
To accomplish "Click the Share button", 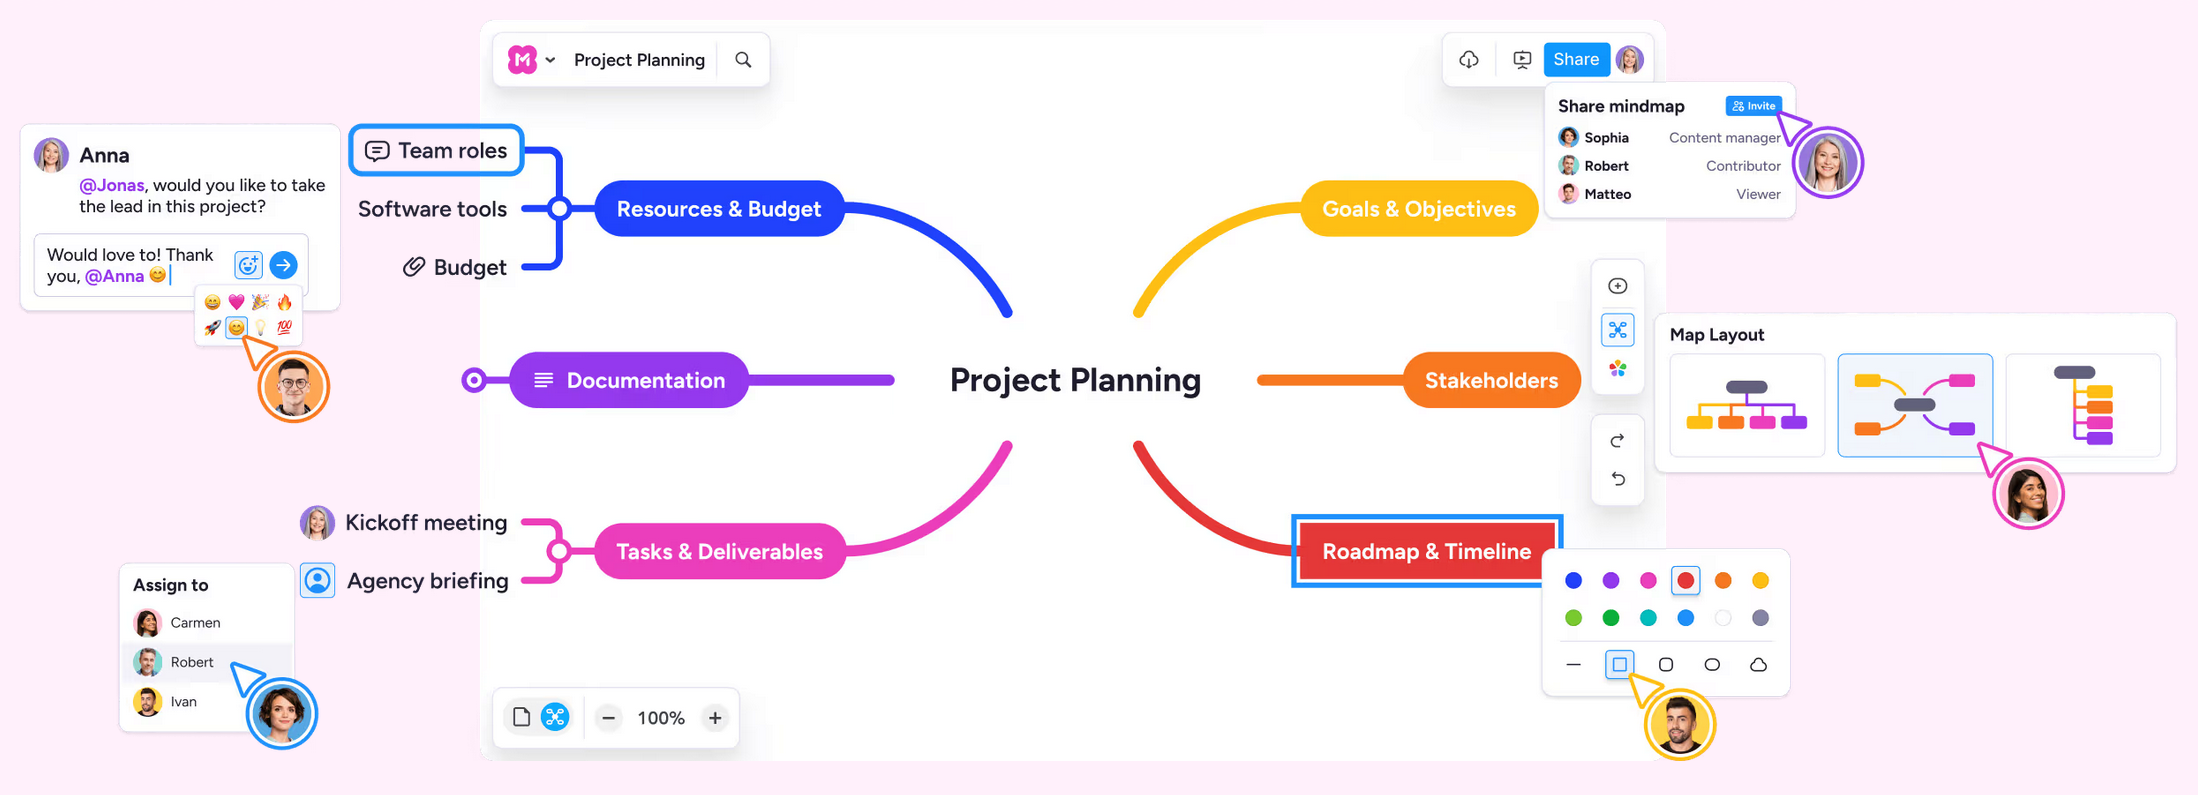I will click(x=1576, y=59).
